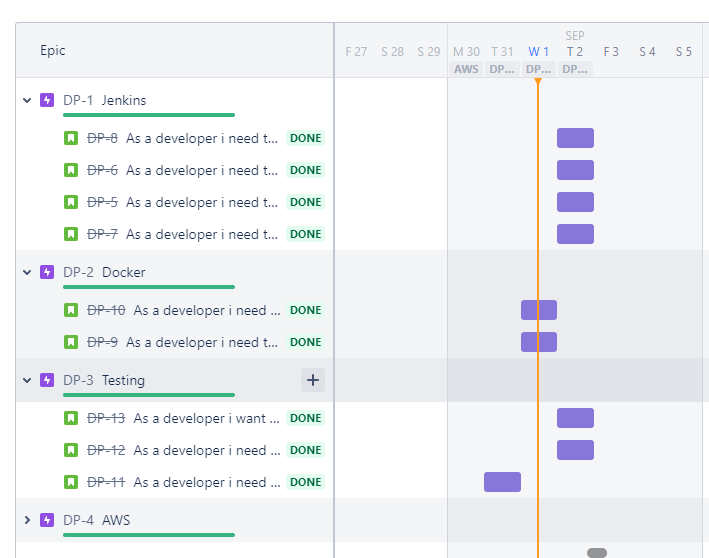Click the purple epic icon for DP-3 Testing
The image size is (709, 558).
tap(47, 380)
